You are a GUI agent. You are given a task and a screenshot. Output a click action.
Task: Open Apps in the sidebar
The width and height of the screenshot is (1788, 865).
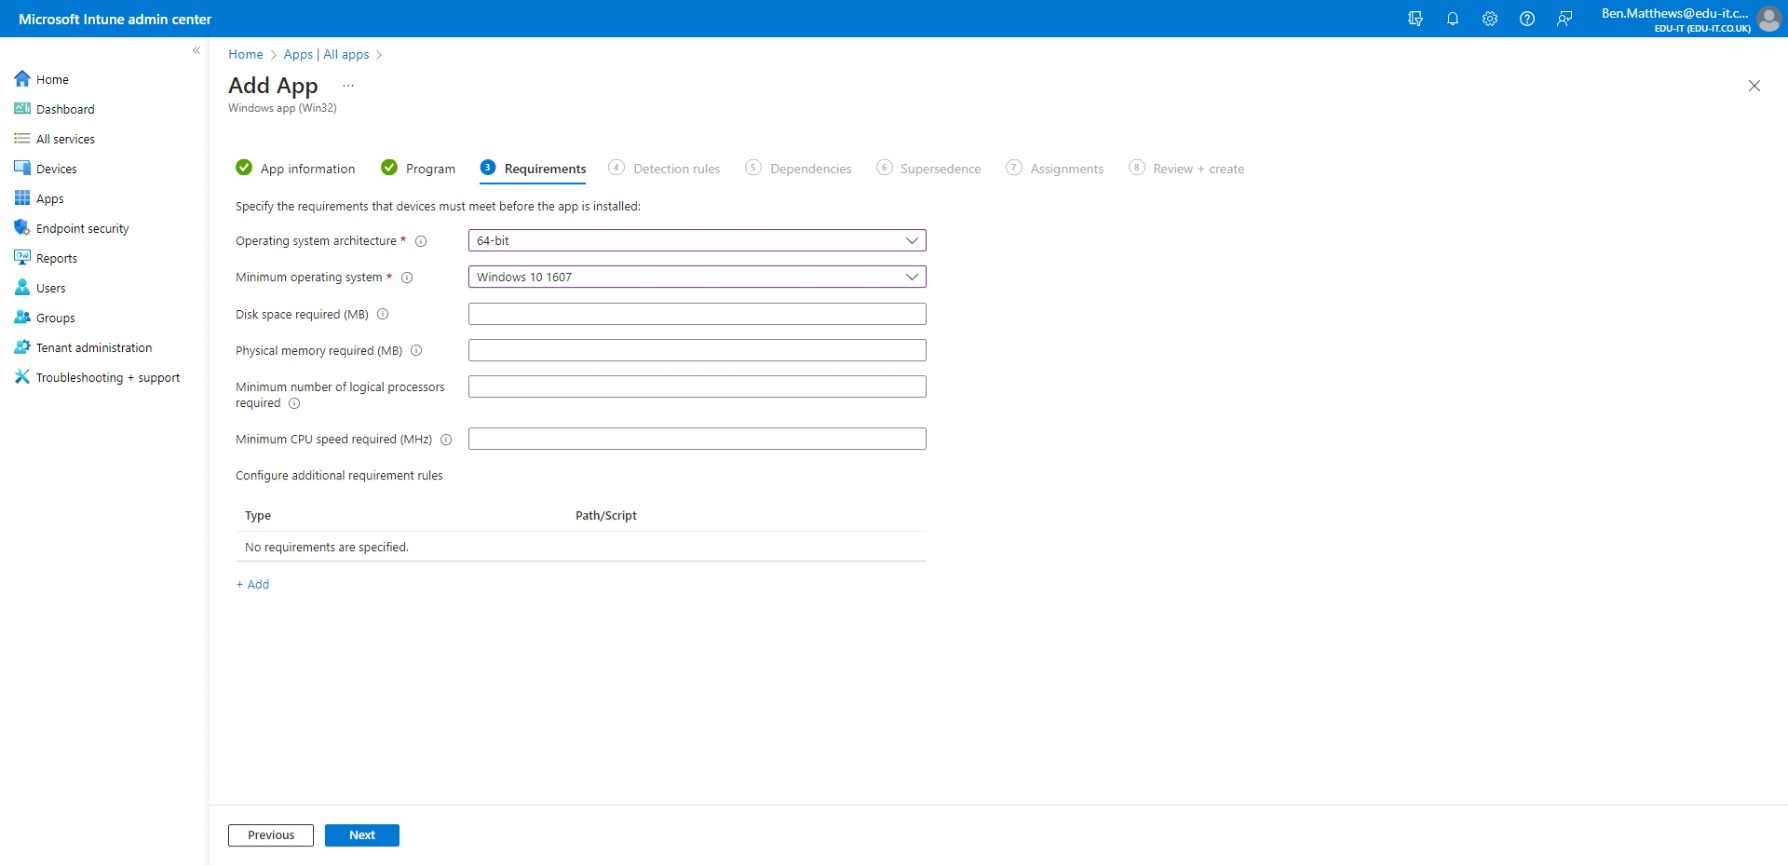39,199
